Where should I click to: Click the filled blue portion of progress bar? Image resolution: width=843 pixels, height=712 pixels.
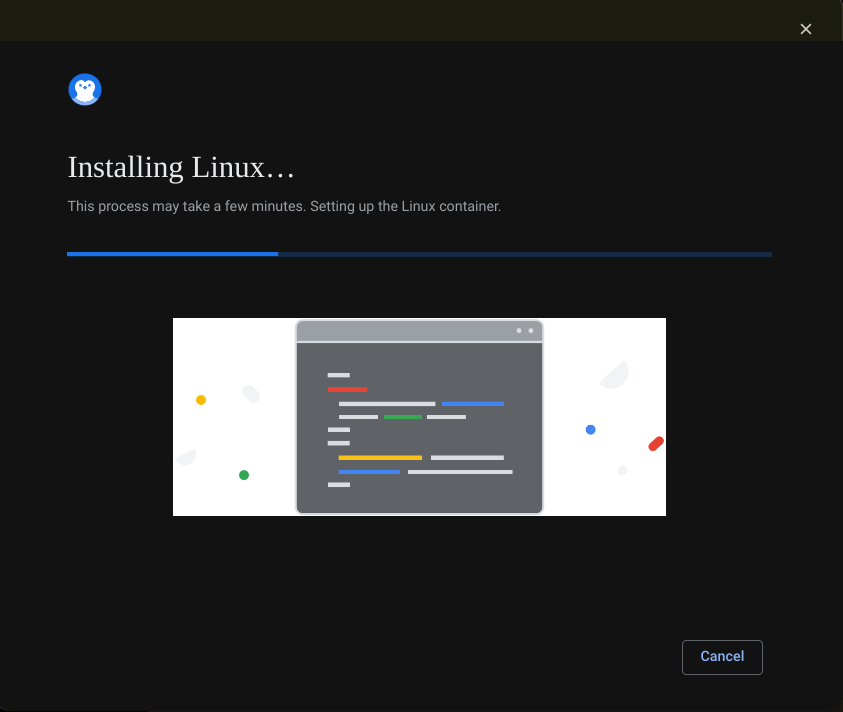pos(172,254)
